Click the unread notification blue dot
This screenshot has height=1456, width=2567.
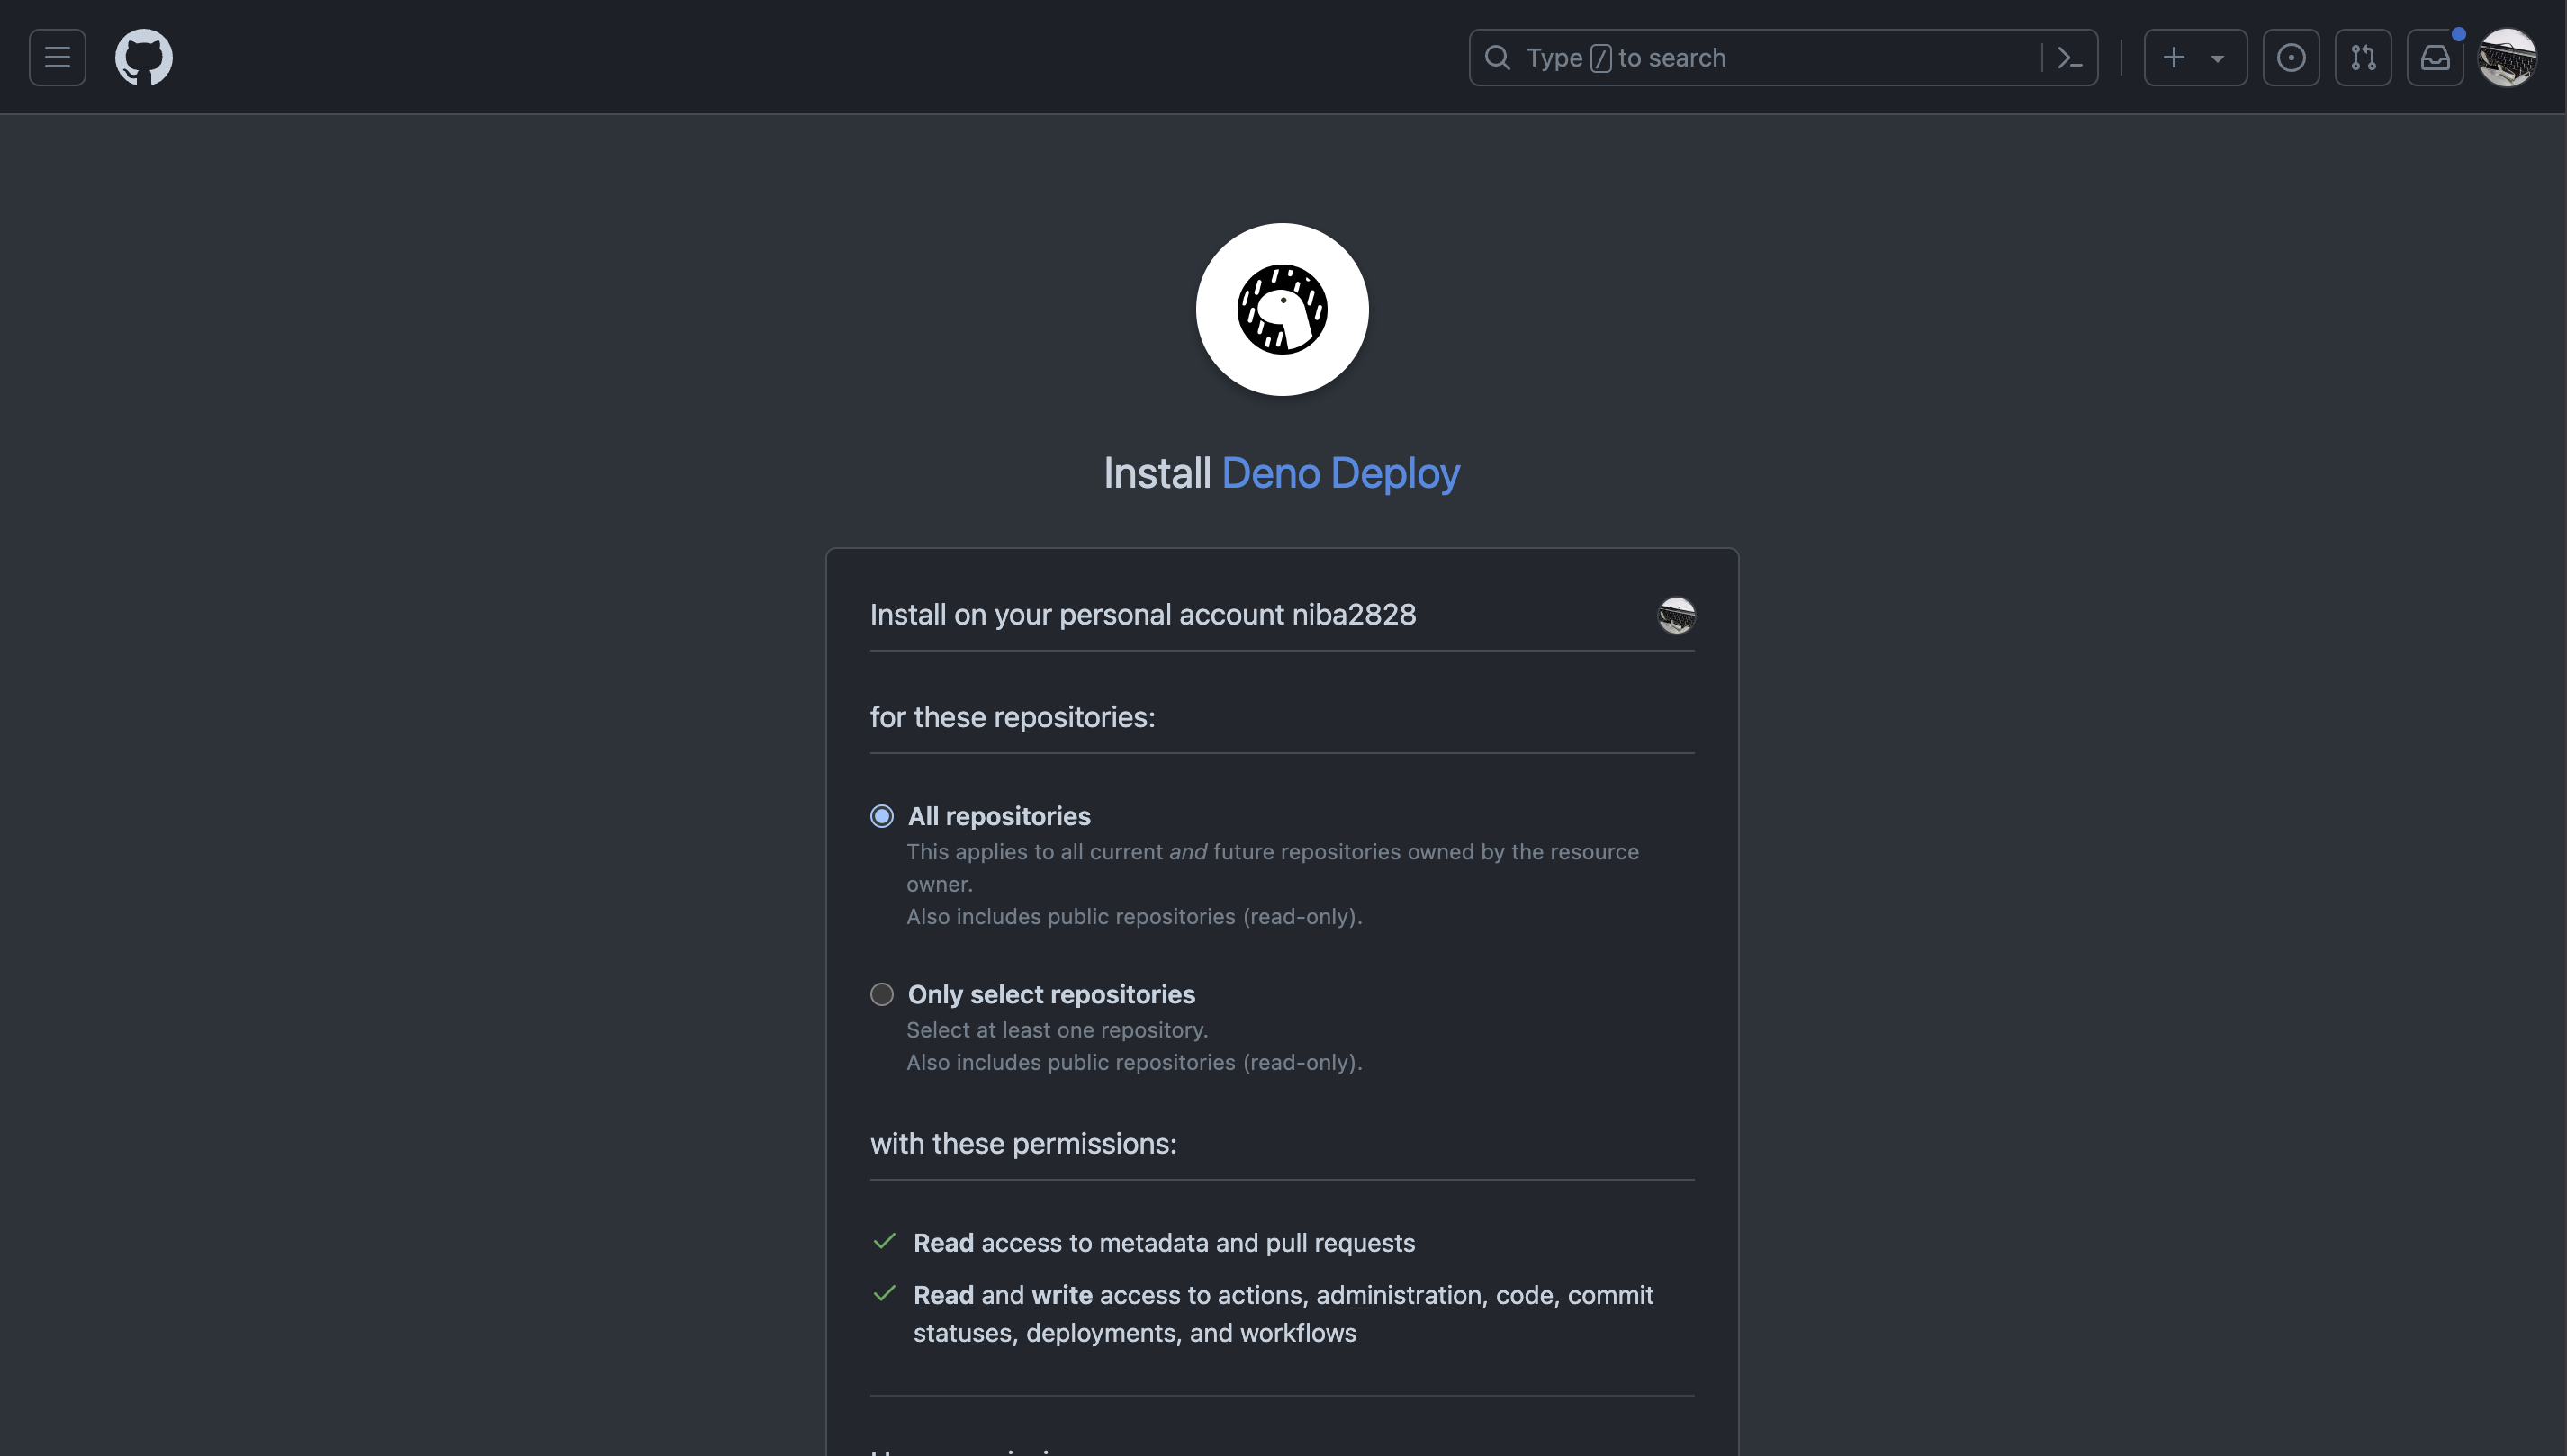click(2458, 35)
